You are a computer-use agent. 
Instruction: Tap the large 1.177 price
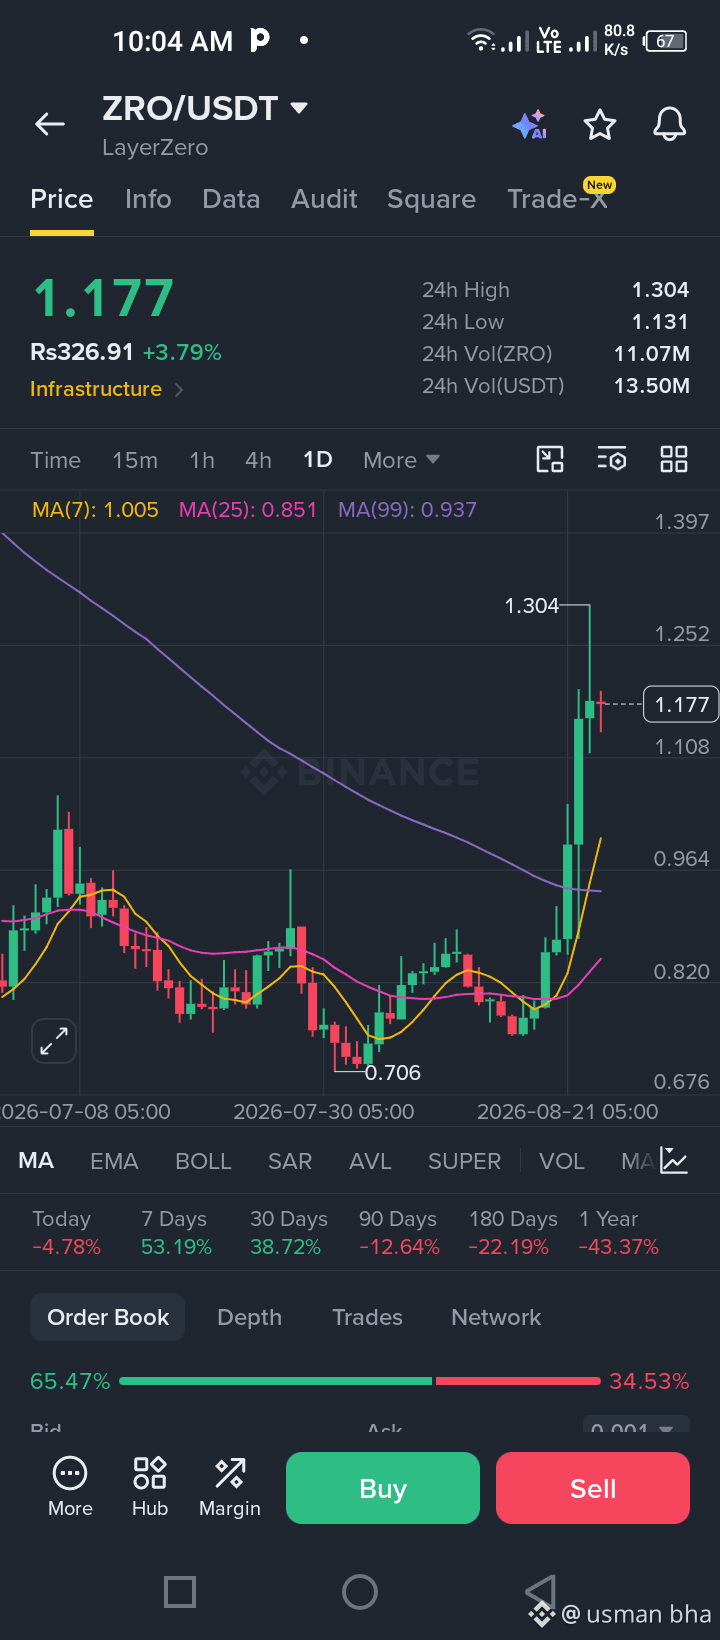coord(103,298)
